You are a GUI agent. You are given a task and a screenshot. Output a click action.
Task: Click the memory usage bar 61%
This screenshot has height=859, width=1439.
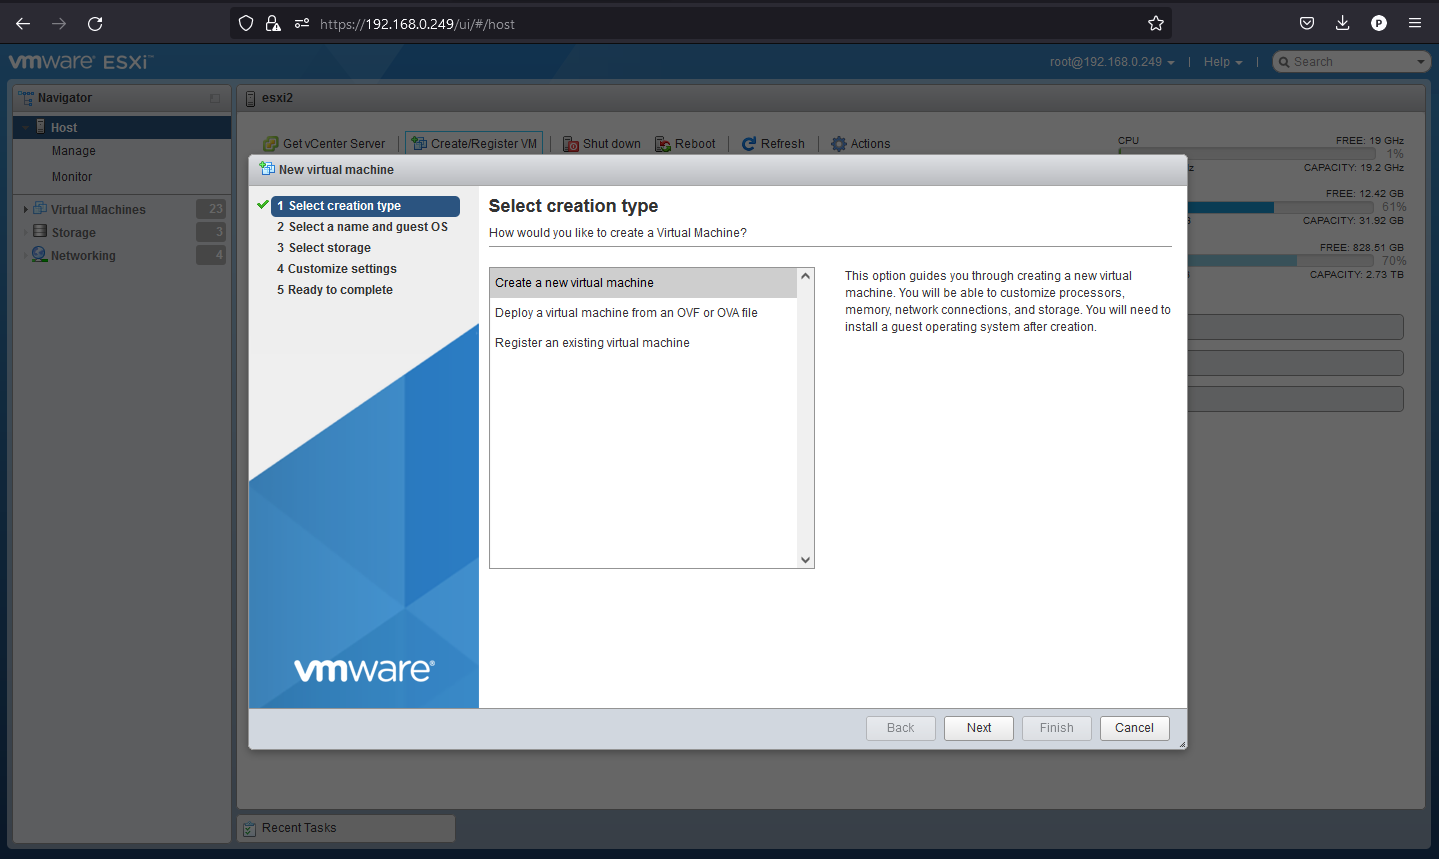pyautogui.click(x=1280, y=207)
